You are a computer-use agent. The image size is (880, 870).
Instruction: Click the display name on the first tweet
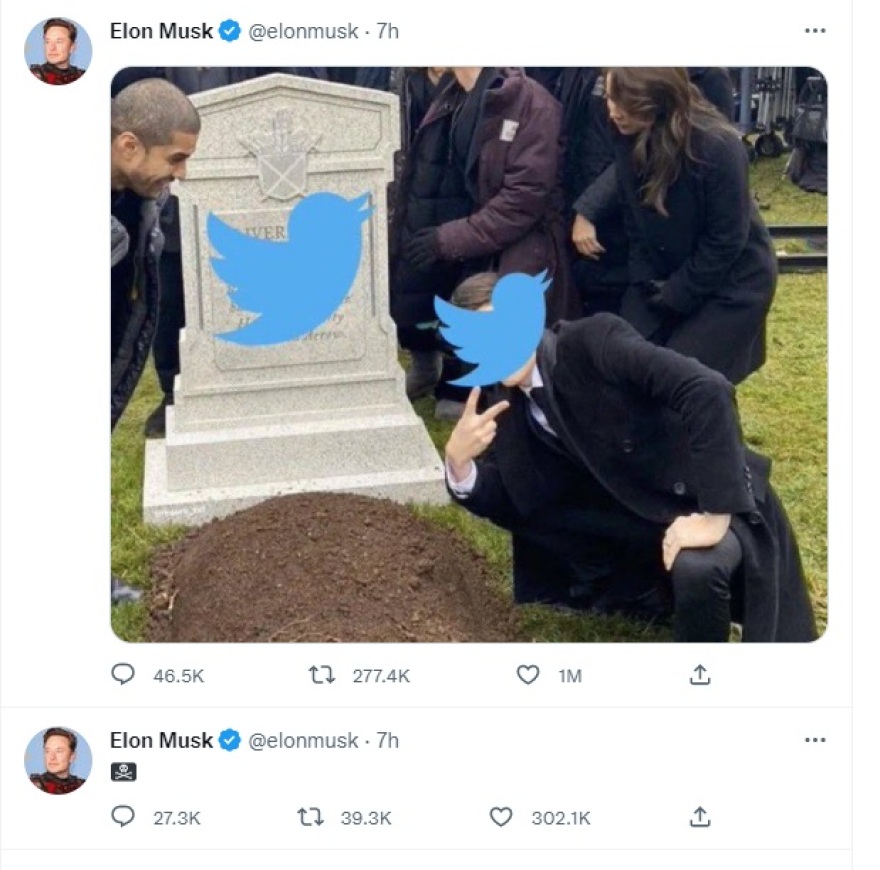click(161, 31)
